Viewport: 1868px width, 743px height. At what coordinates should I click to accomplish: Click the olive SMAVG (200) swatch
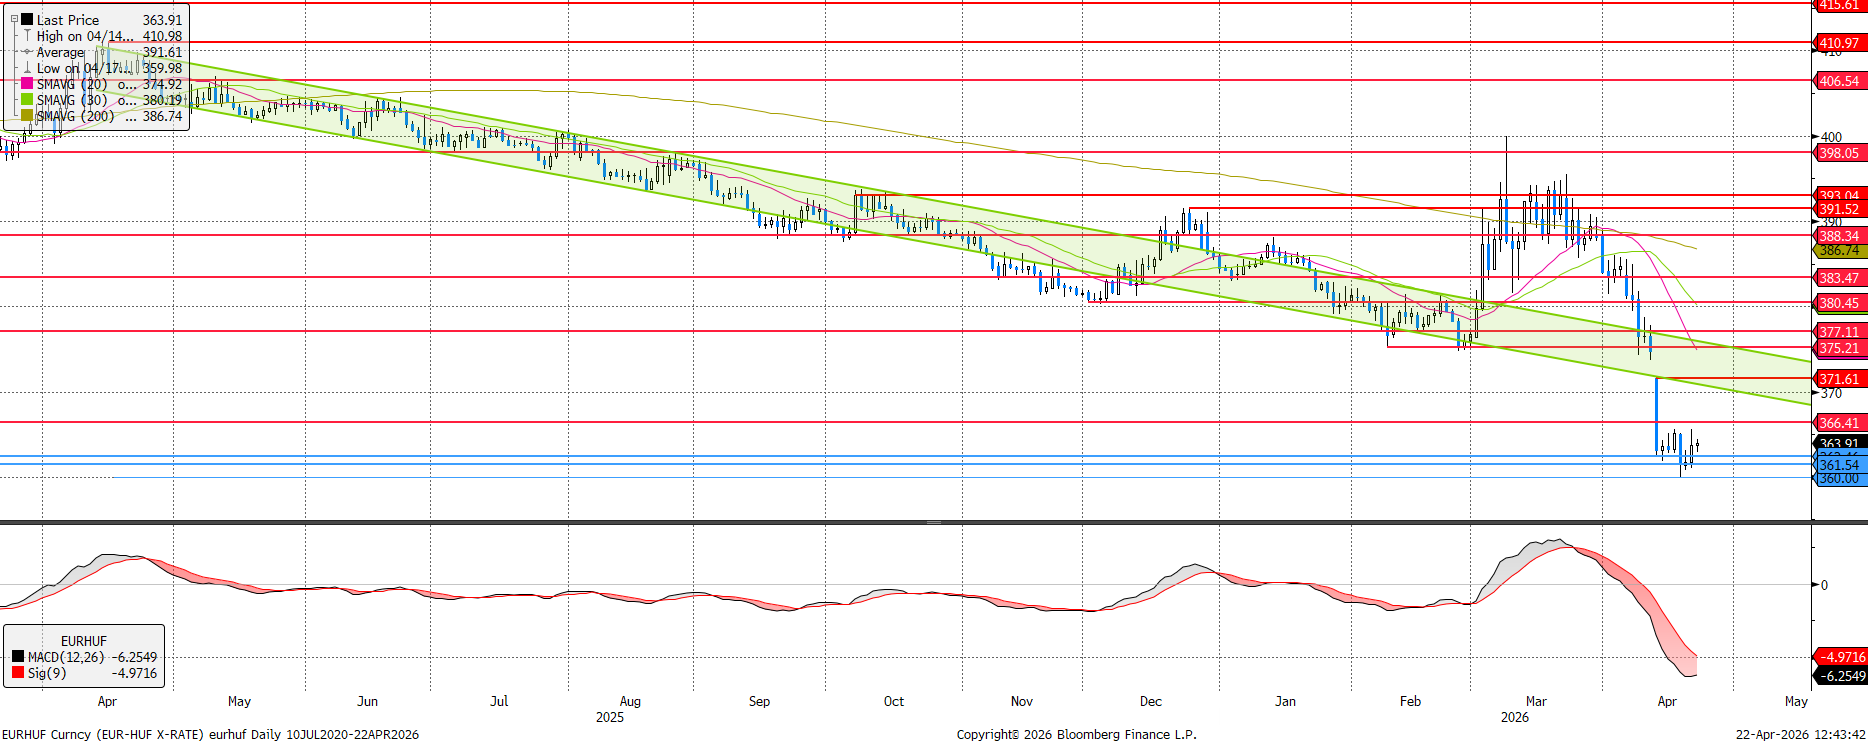tap(27, 116)
